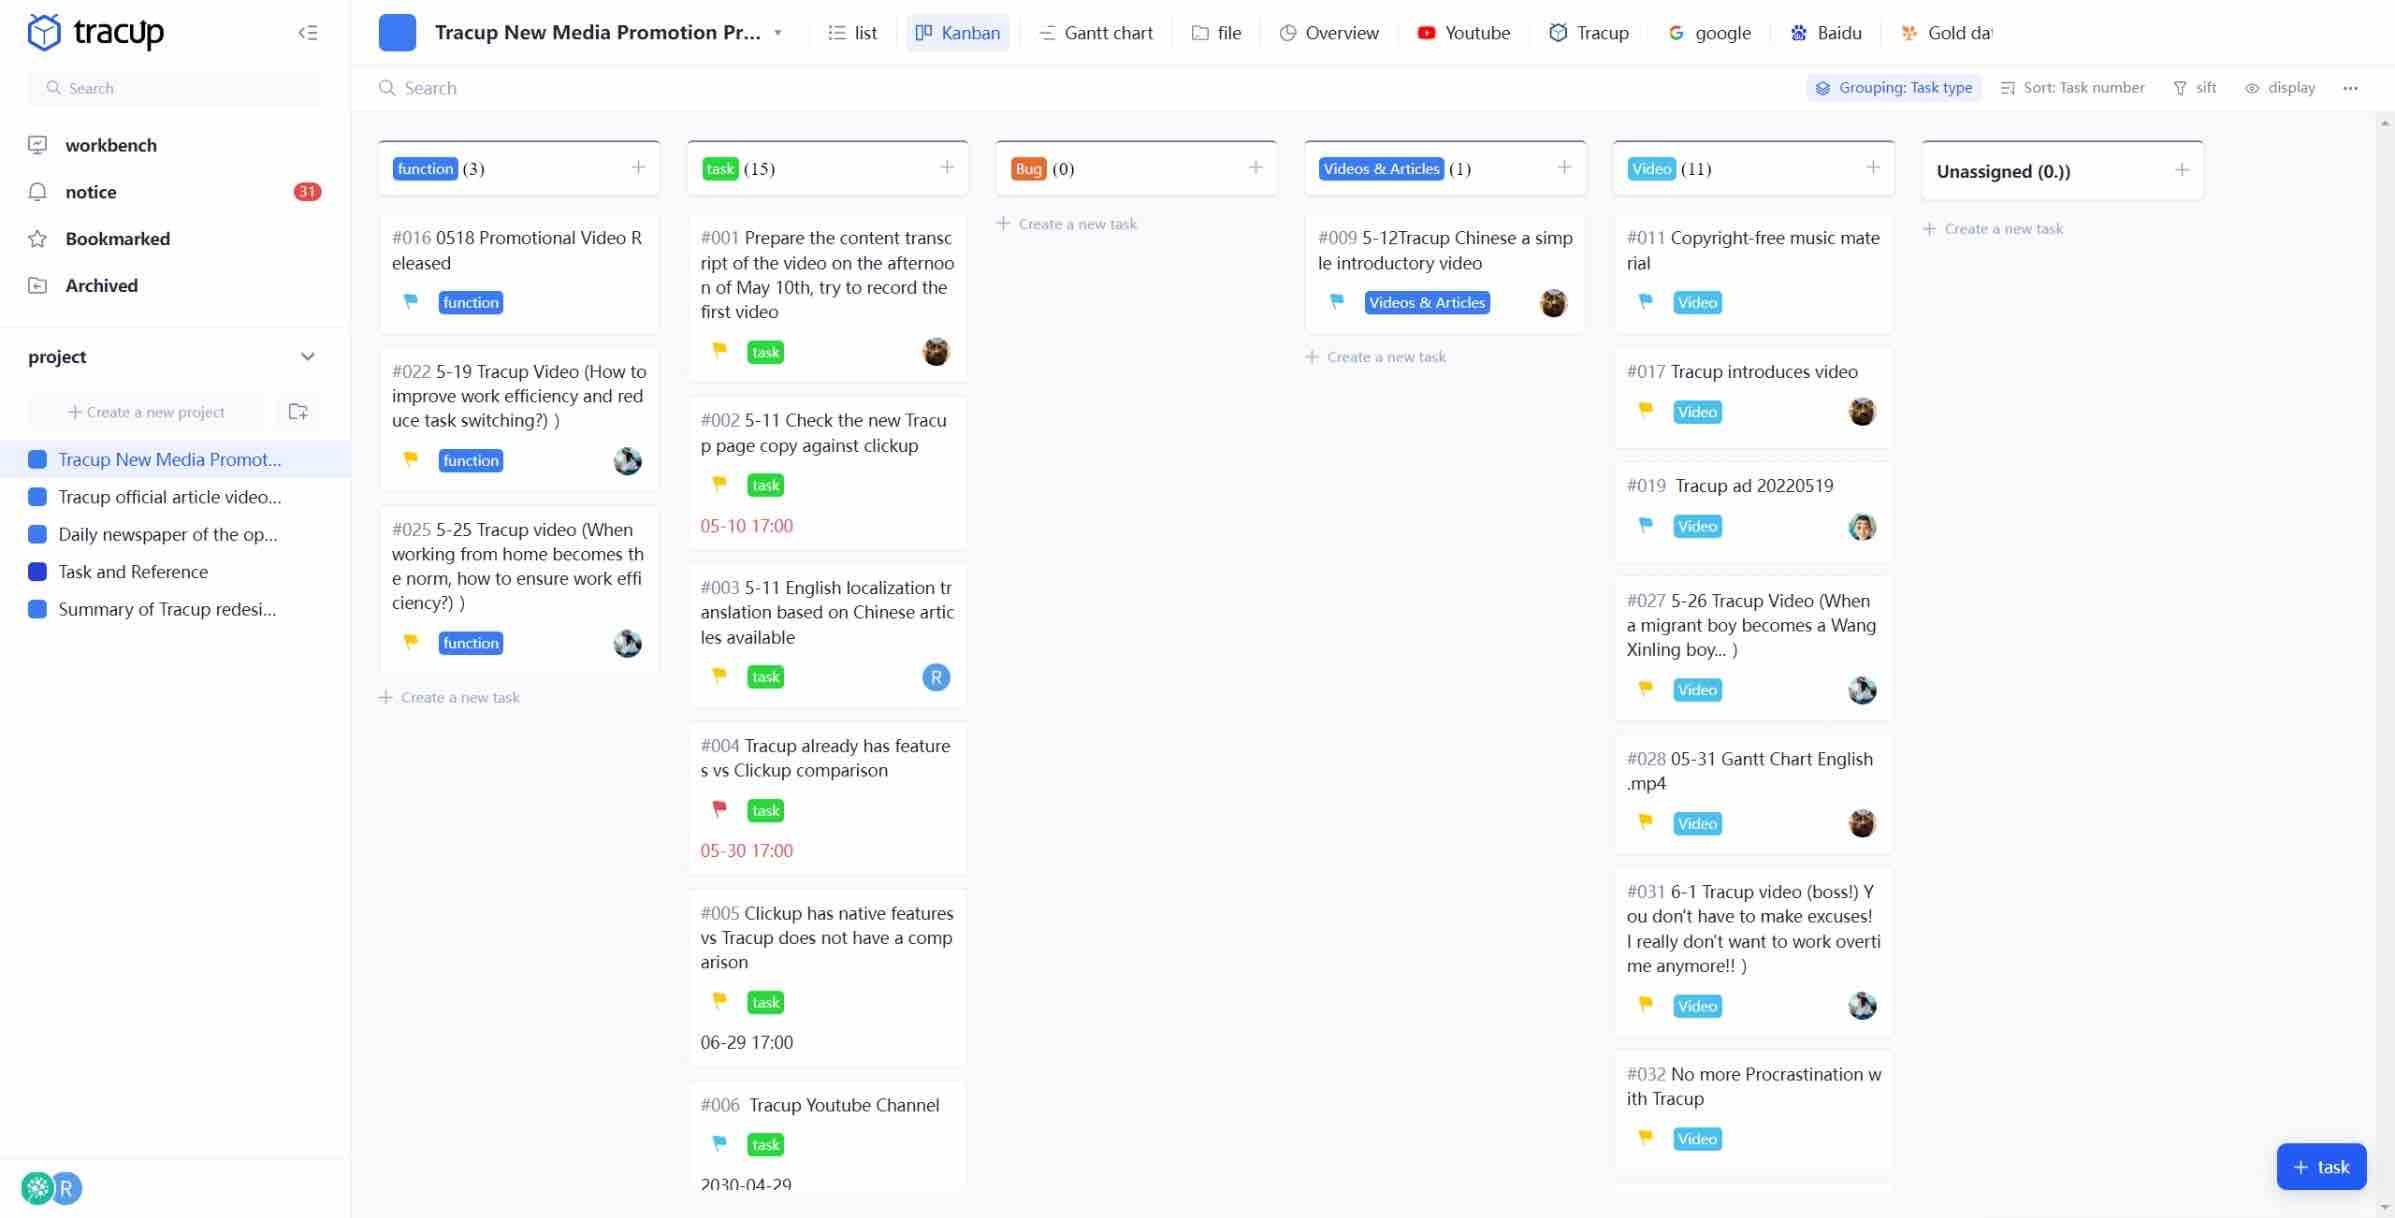The image size is (2395, 1218).
Task: Click the main Search field above the Kanban board
Action: pos(430,88)
